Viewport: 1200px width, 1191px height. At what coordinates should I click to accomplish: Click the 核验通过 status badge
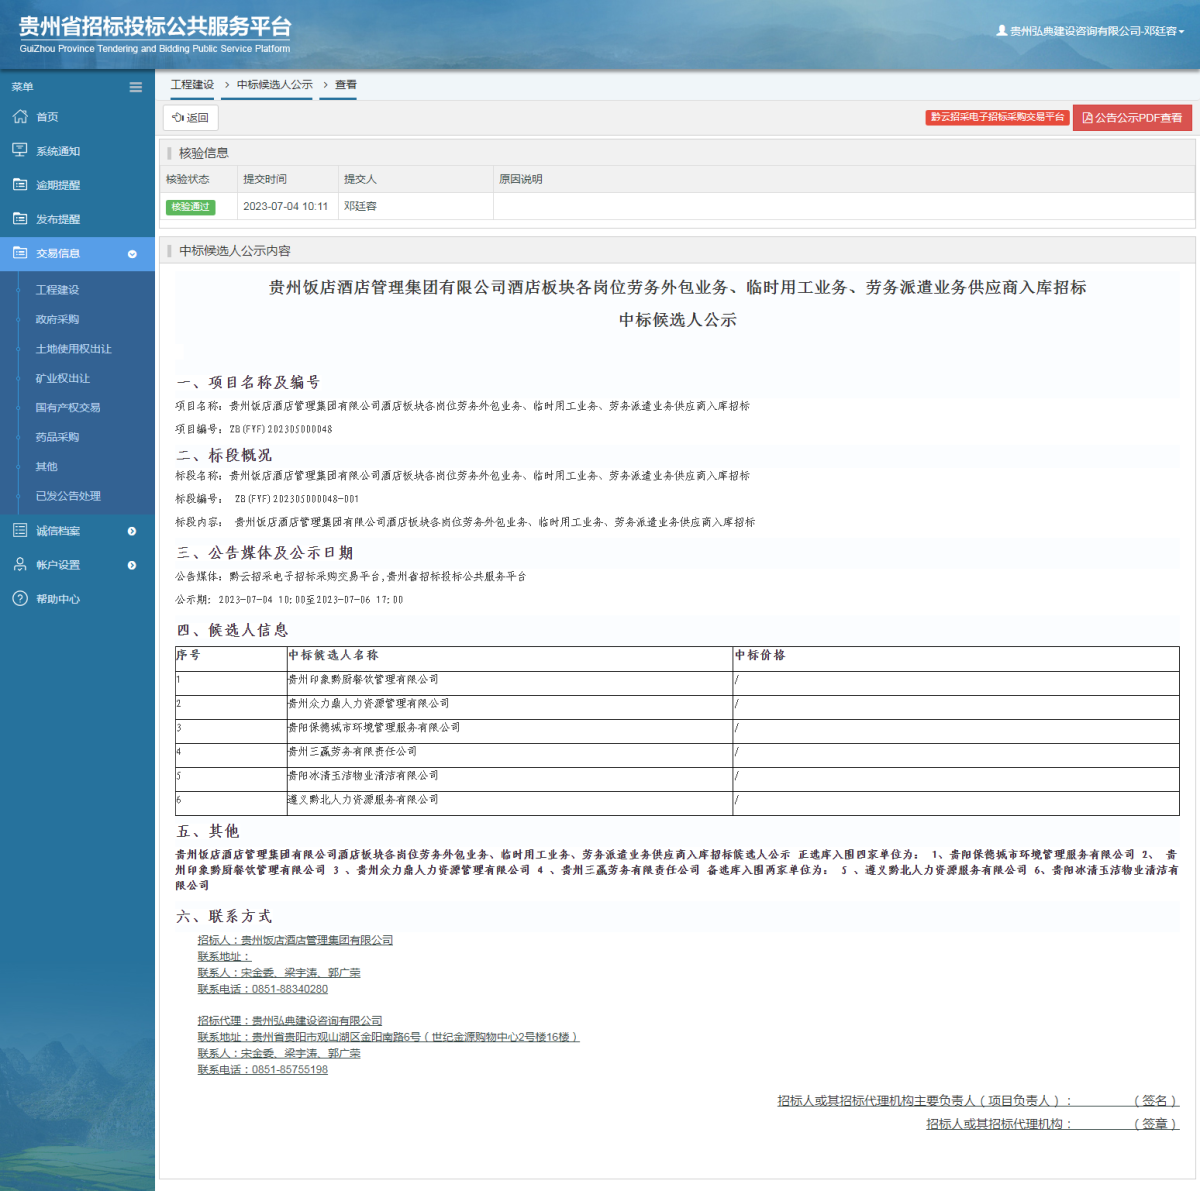click(x=190, y=207)
